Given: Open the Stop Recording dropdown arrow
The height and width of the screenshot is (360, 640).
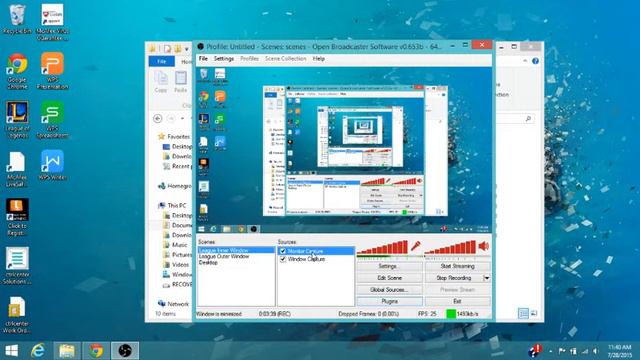Looking at the screenshot, I should point(487,278).
